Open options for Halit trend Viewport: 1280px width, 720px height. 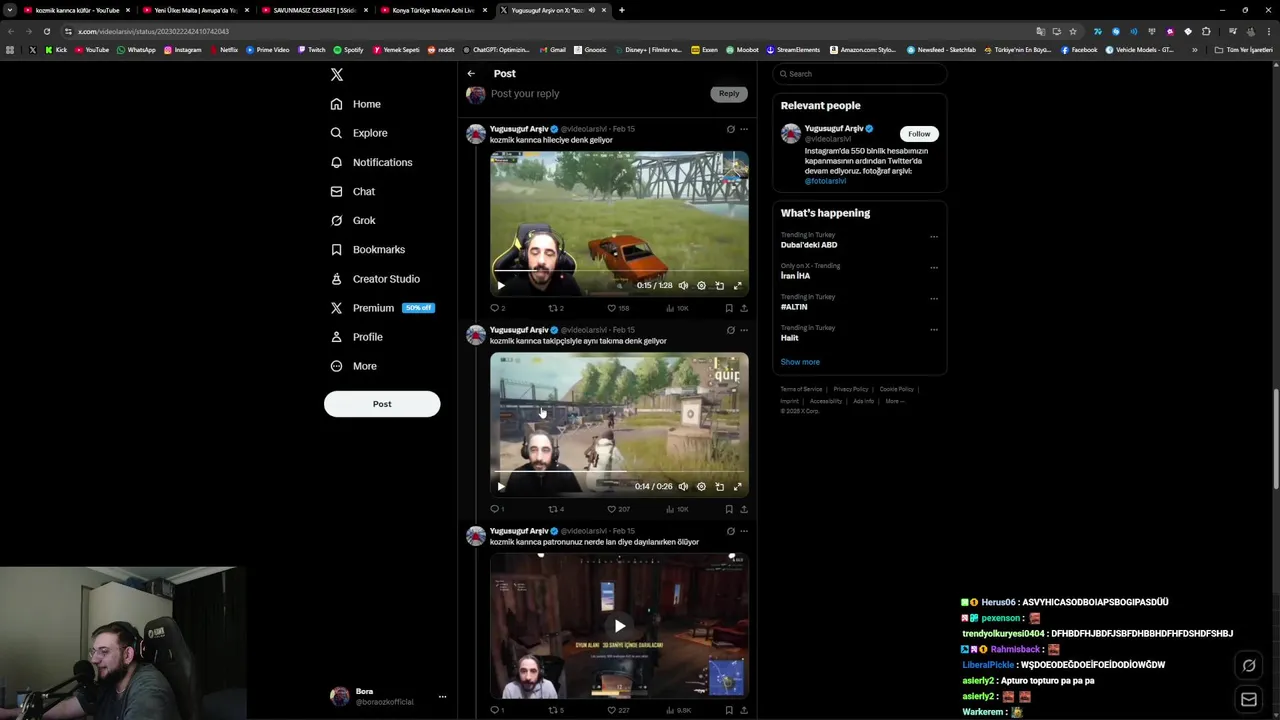[934, 330]
